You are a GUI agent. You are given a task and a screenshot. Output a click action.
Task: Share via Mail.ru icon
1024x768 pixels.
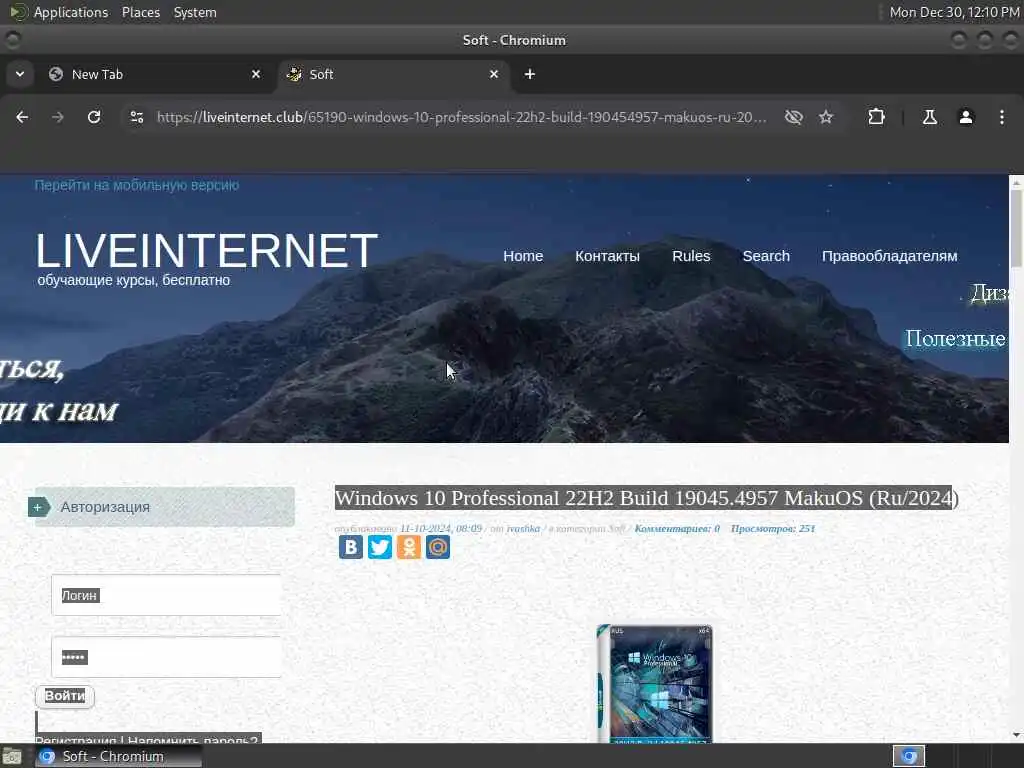438,547
